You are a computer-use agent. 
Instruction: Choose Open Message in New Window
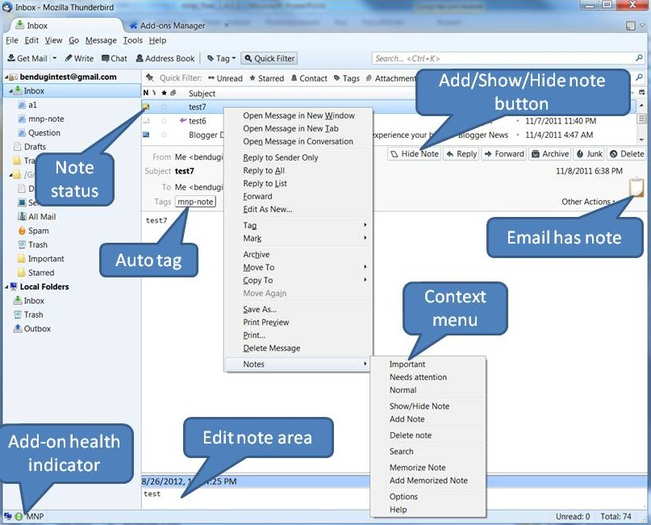pos(299,116)
